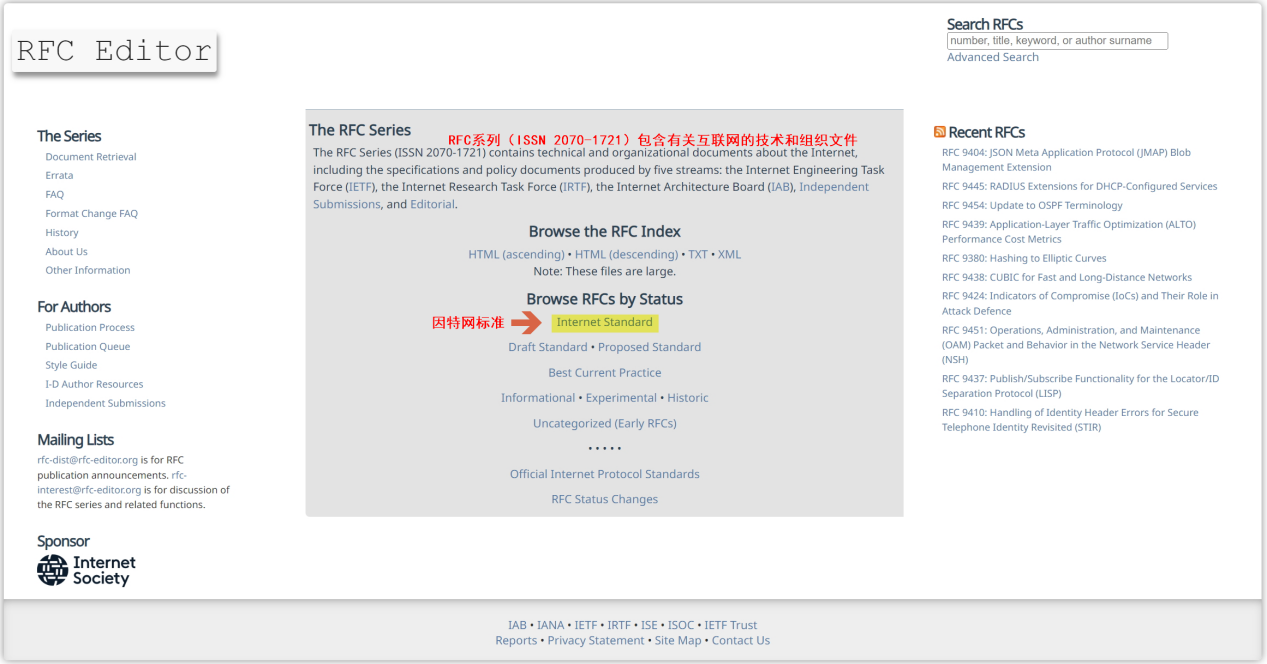Open the Format Change FAQ link
Image resolution: width=1267 pixels, height=664 pixels.
91,214
